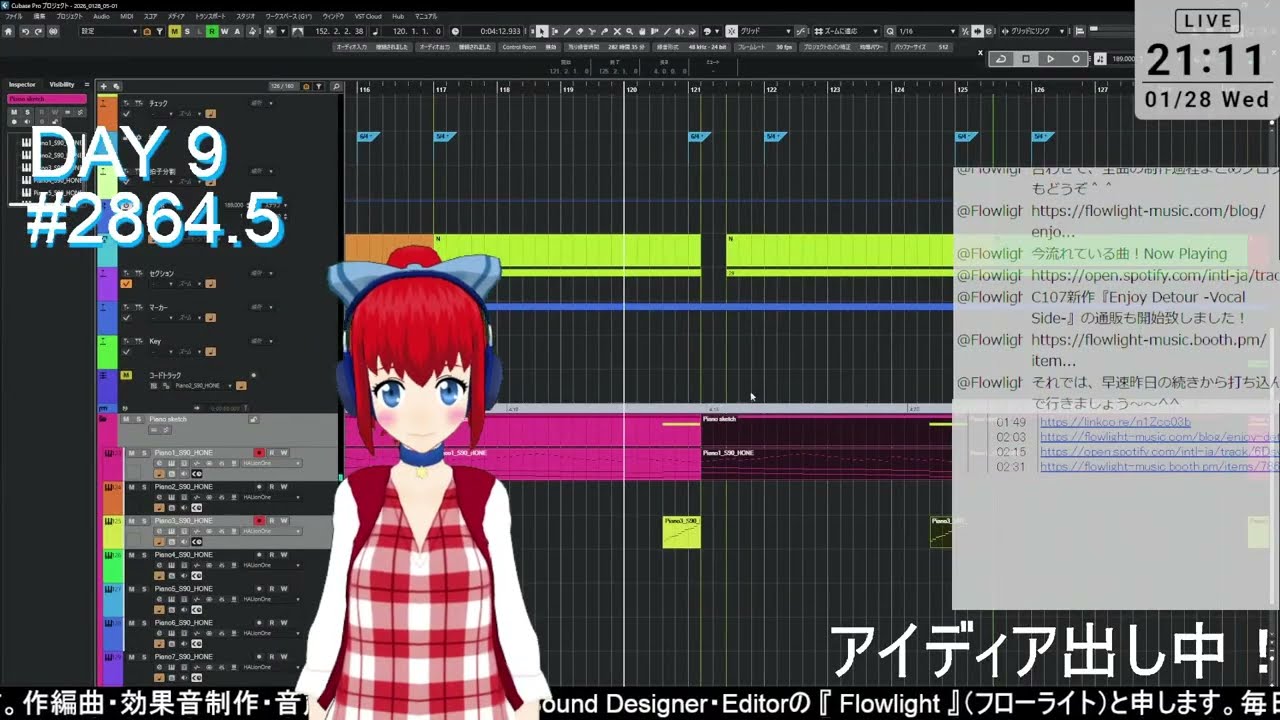Click the lock icon on Piano sketch folder
The width and height of the screenshot is (1280, 720).
[254, 419]
